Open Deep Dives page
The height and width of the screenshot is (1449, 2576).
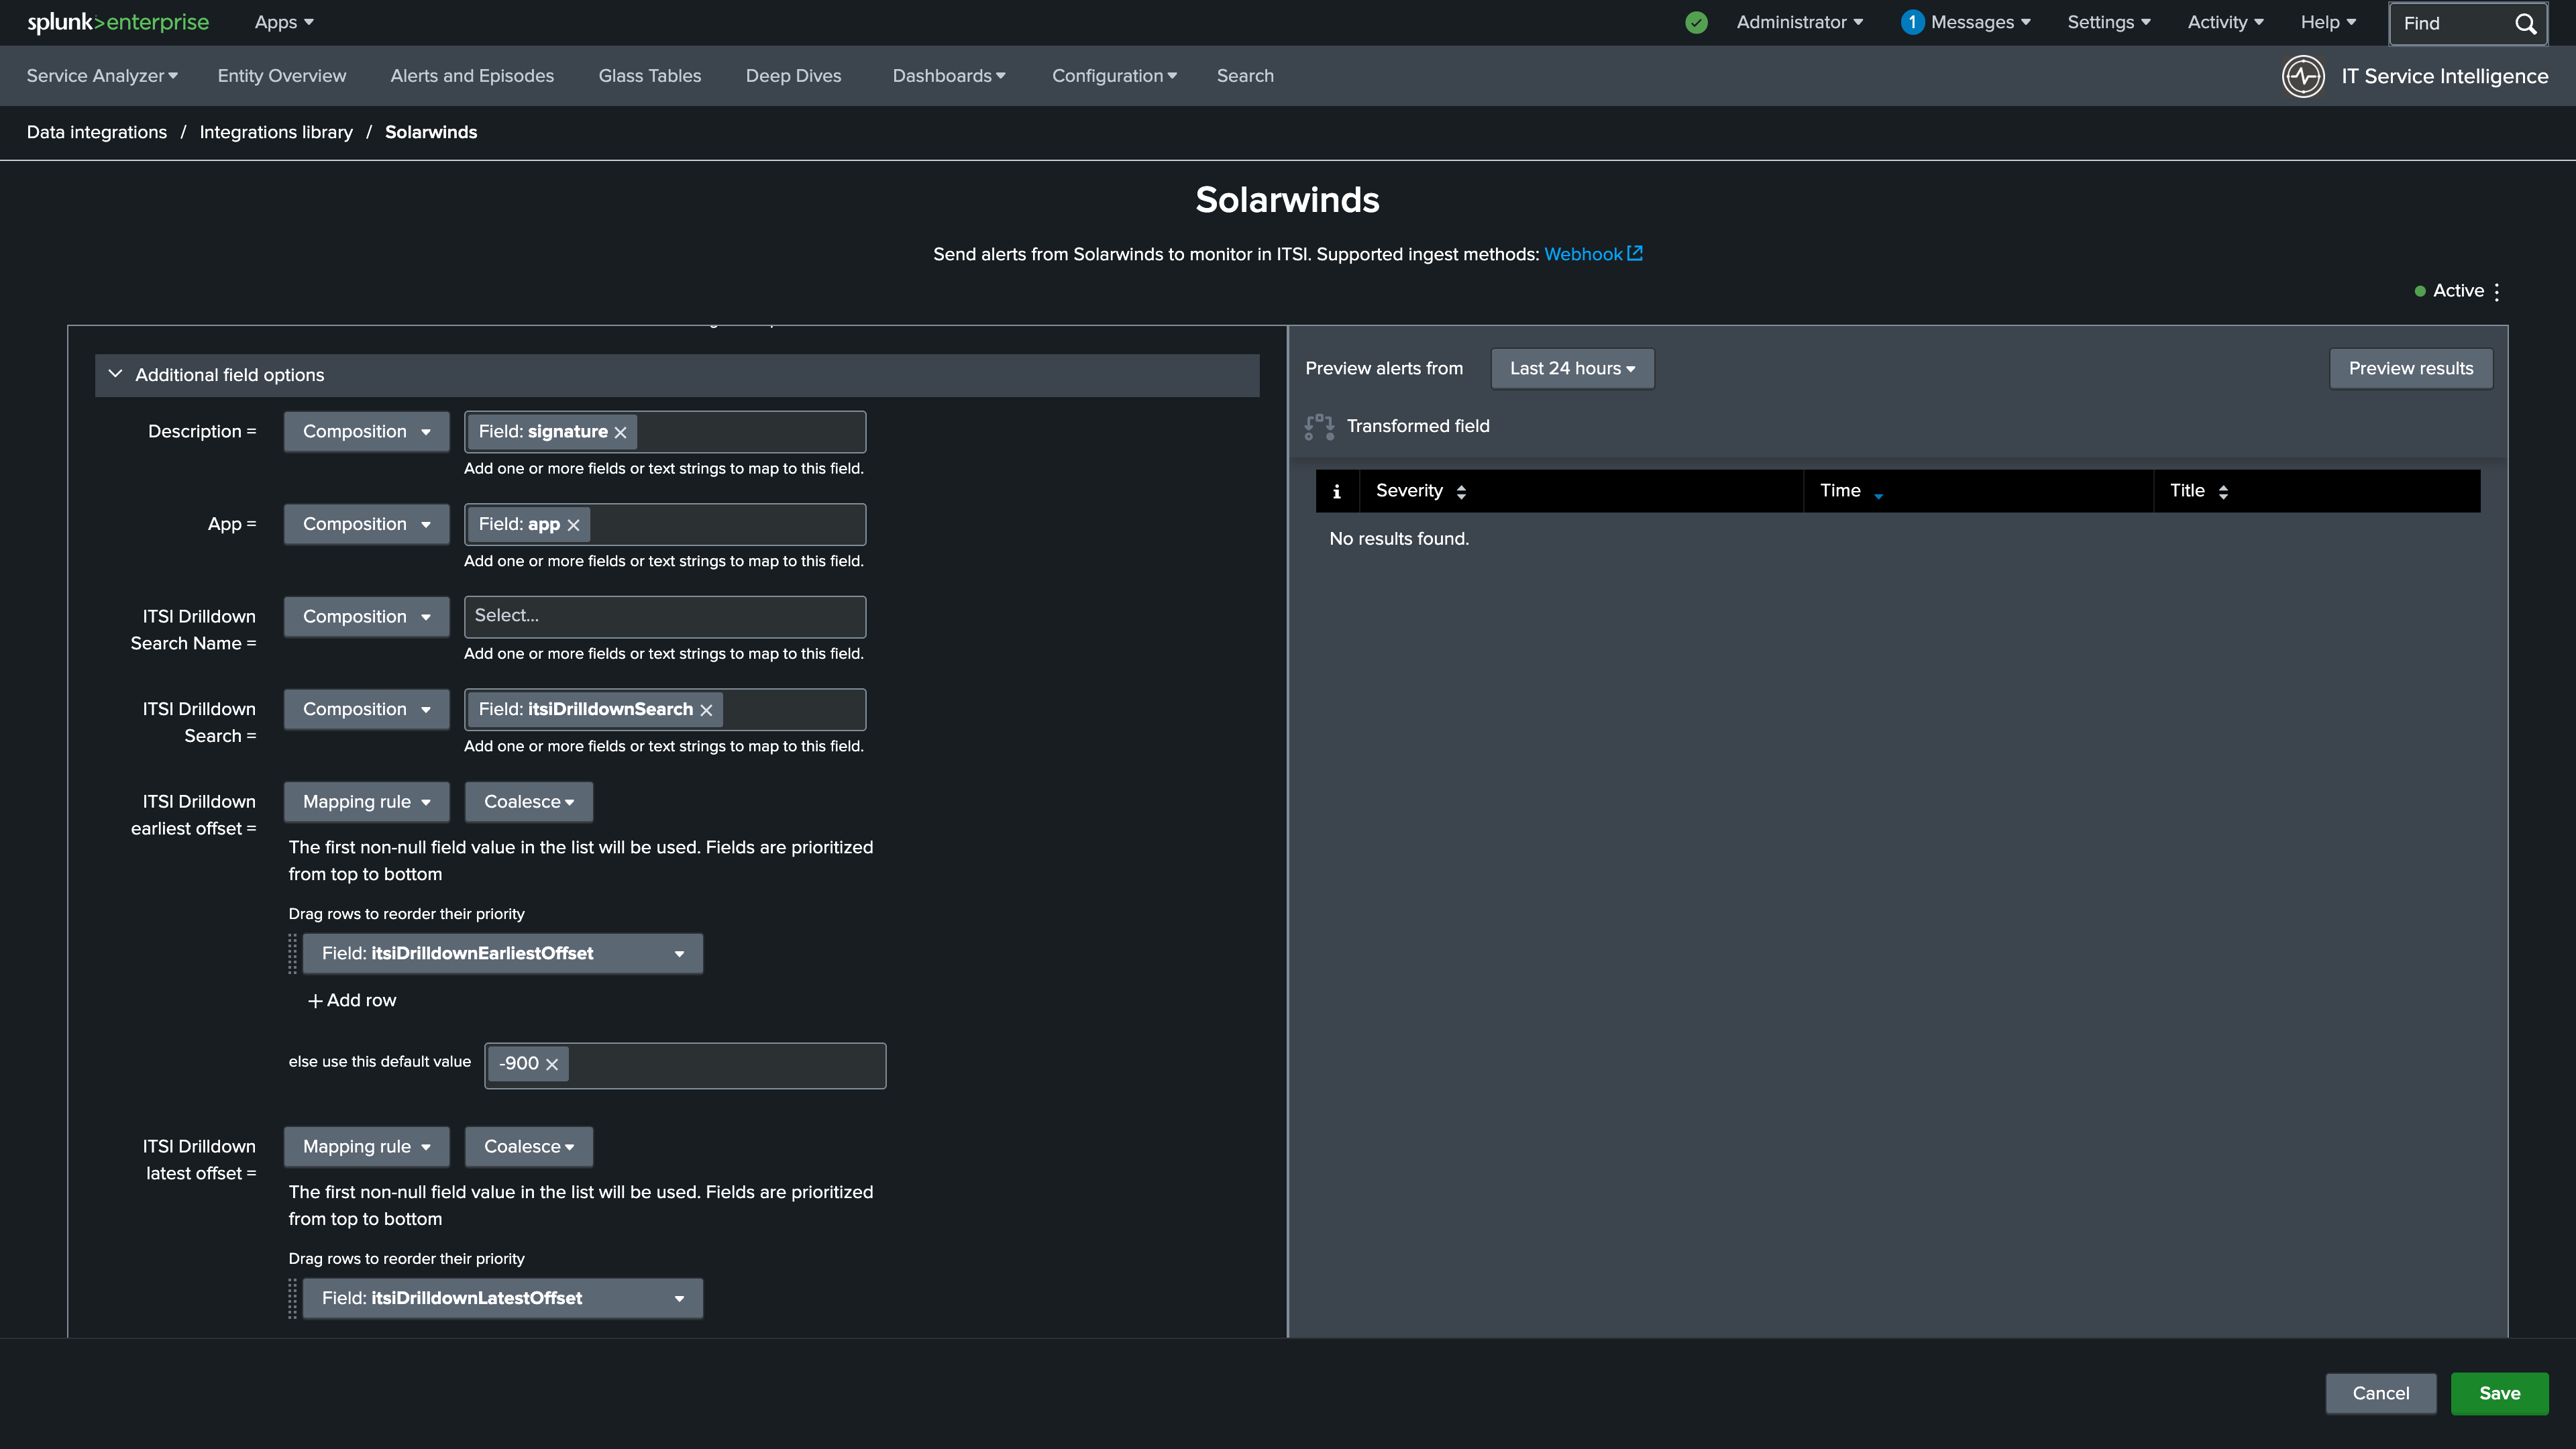794,76
